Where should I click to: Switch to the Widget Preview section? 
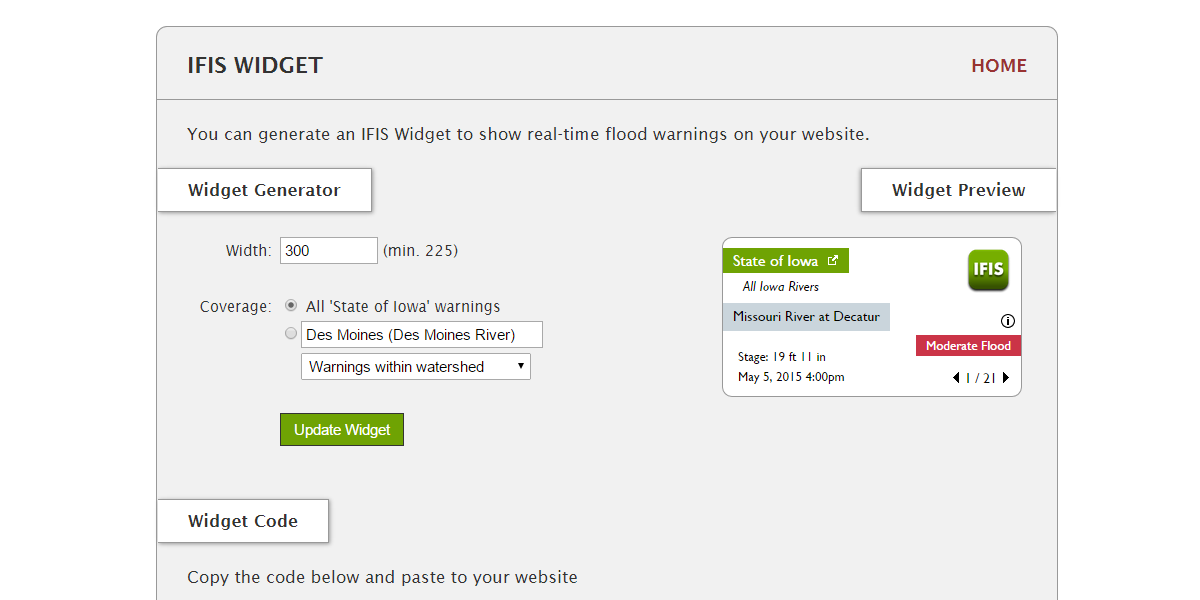[957, 189]
